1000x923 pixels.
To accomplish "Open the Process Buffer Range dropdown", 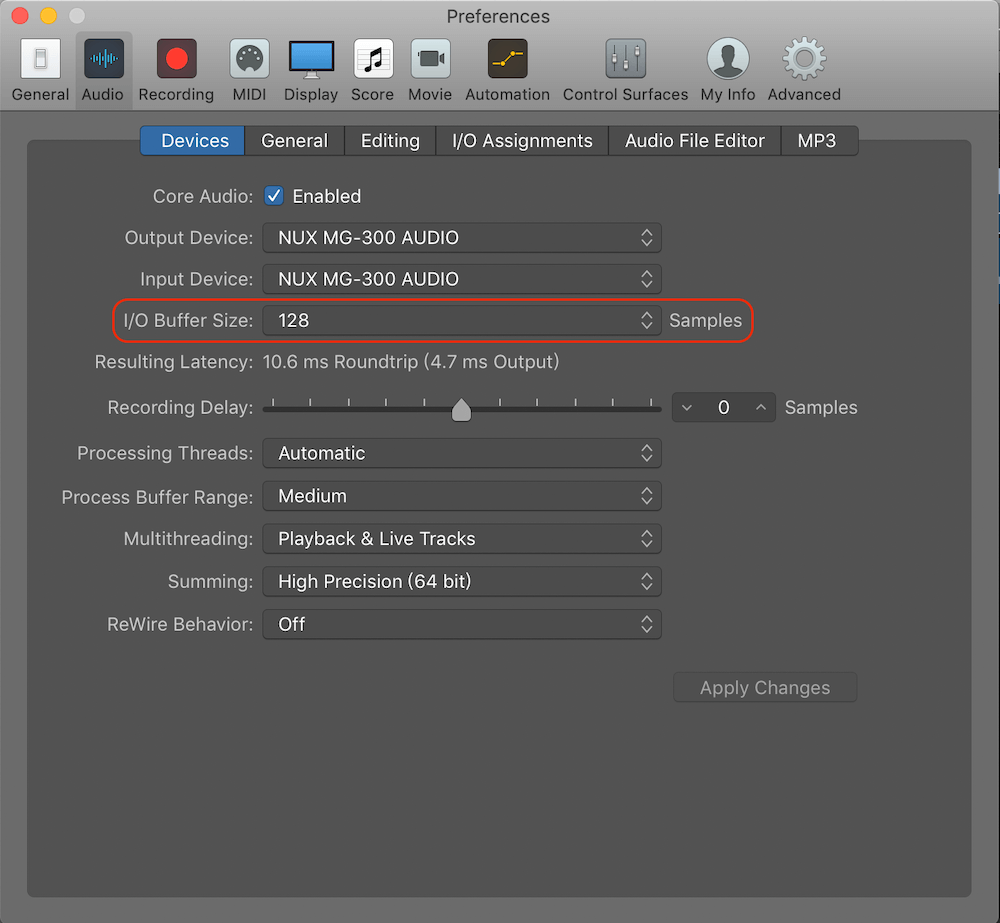I will 461,496.
